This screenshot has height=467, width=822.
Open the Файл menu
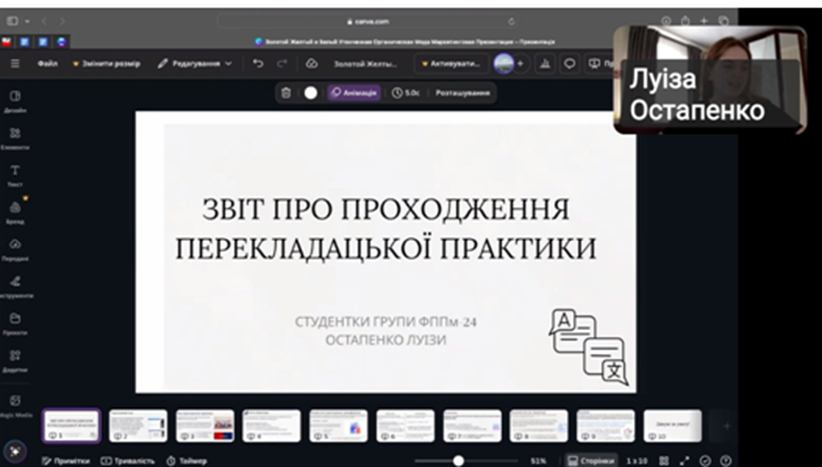coord(47,63)
